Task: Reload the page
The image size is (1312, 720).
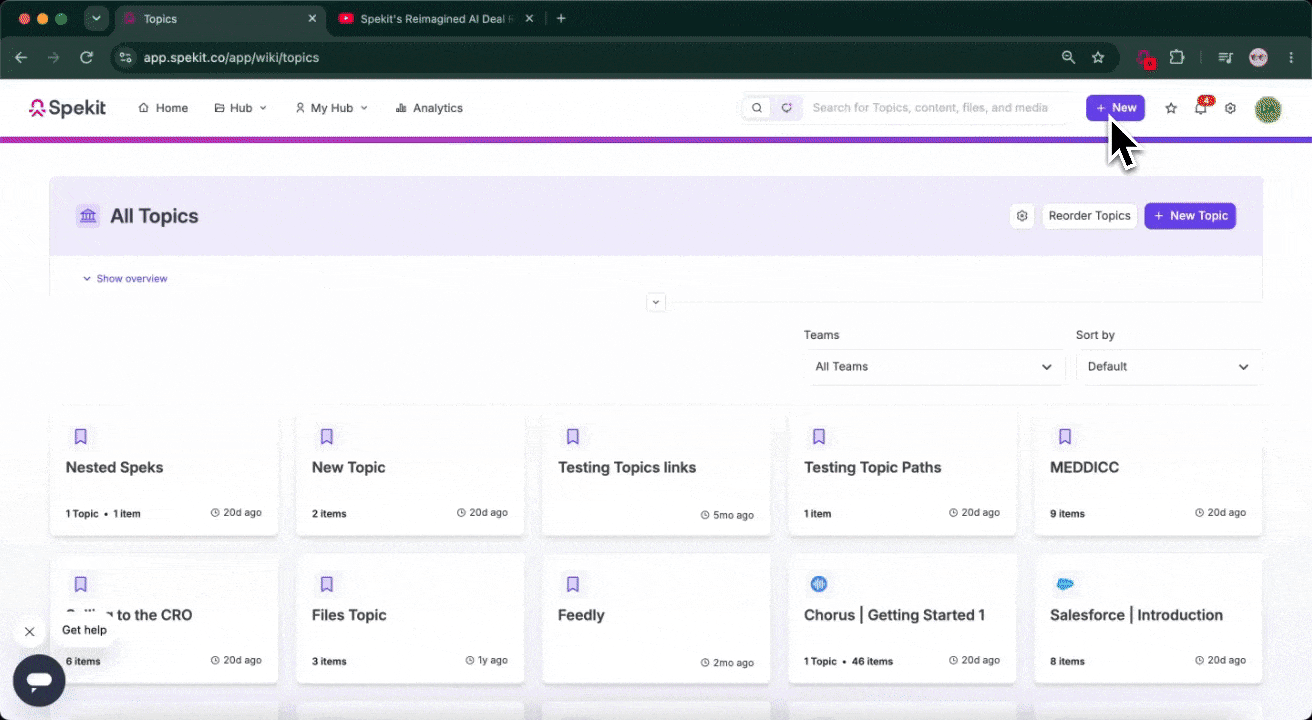Action: 86,57
